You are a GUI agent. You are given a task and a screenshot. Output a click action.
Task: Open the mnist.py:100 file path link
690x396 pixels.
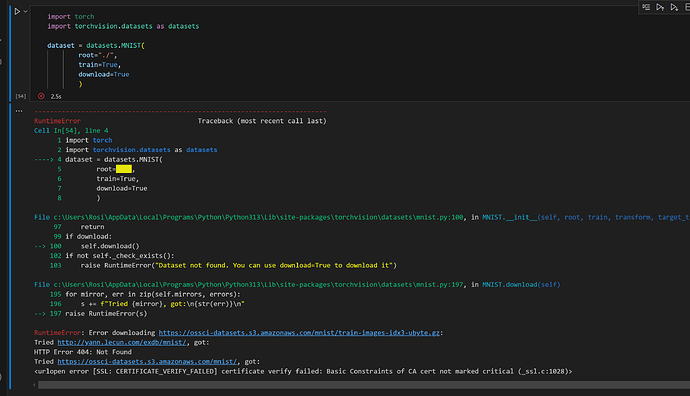pos(249,217)
